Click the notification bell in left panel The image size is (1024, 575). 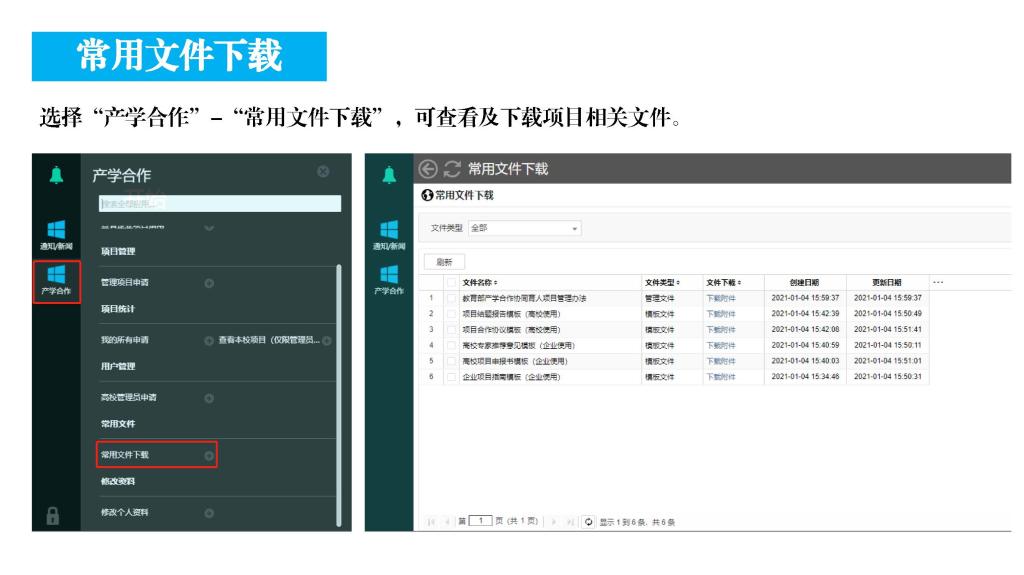click(55, 176)
